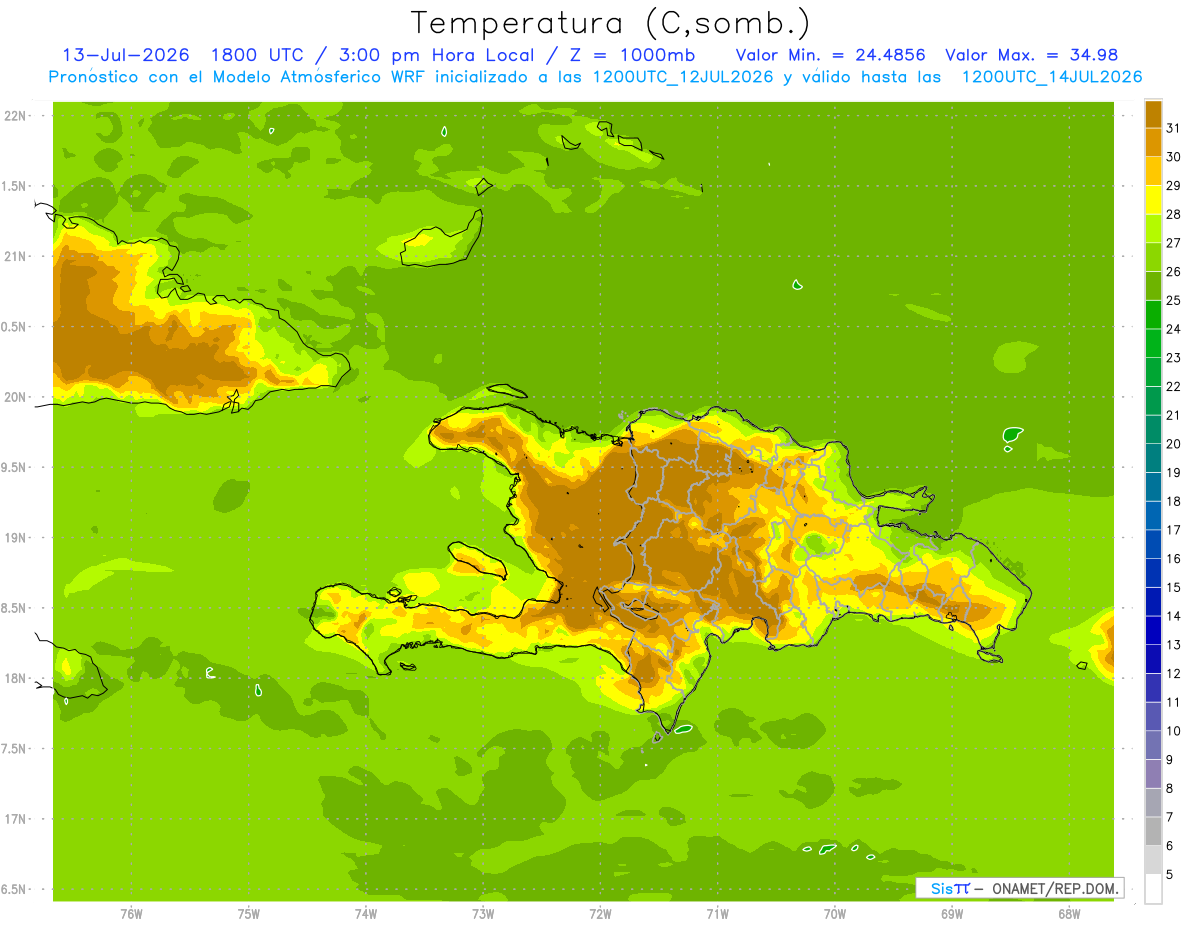The width and height of the screenshot is (1200, 927).
Task: Click the latitude label "20N"
Action: coord(16,397)
